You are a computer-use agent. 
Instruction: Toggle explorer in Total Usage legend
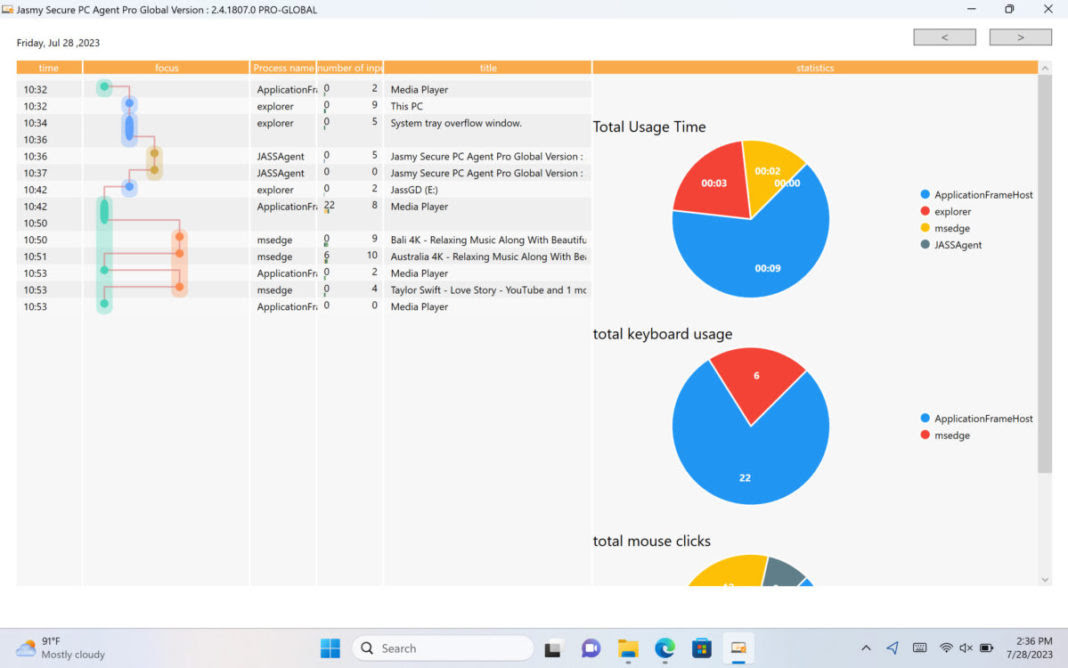click(945, 212)
